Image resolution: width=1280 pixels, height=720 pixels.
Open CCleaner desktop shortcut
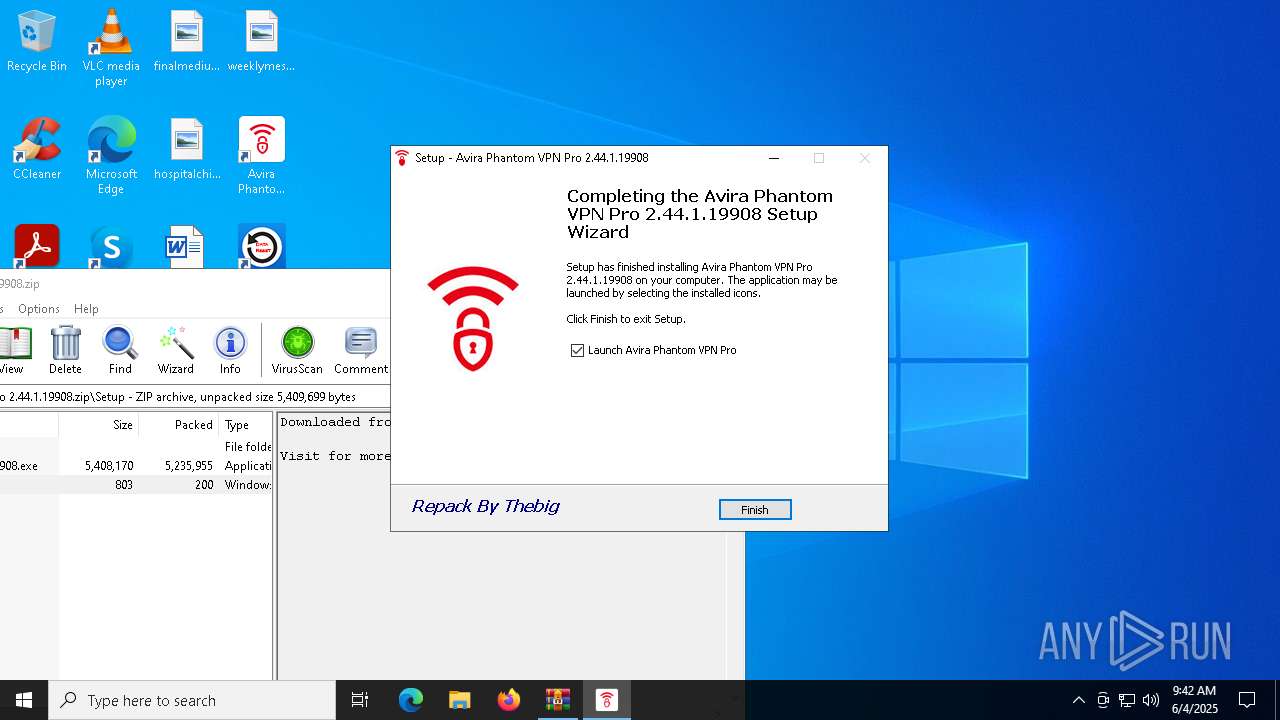[37, 149]
